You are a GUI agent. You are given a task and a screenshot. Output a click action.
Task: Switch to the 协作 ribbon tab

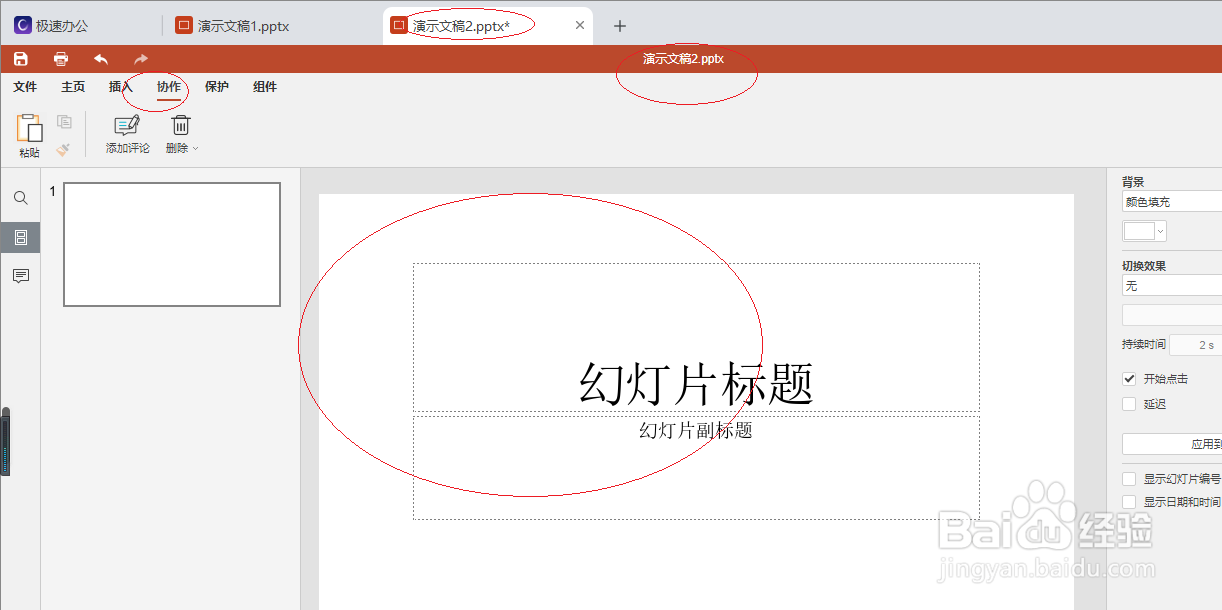(x=167, y=87)
